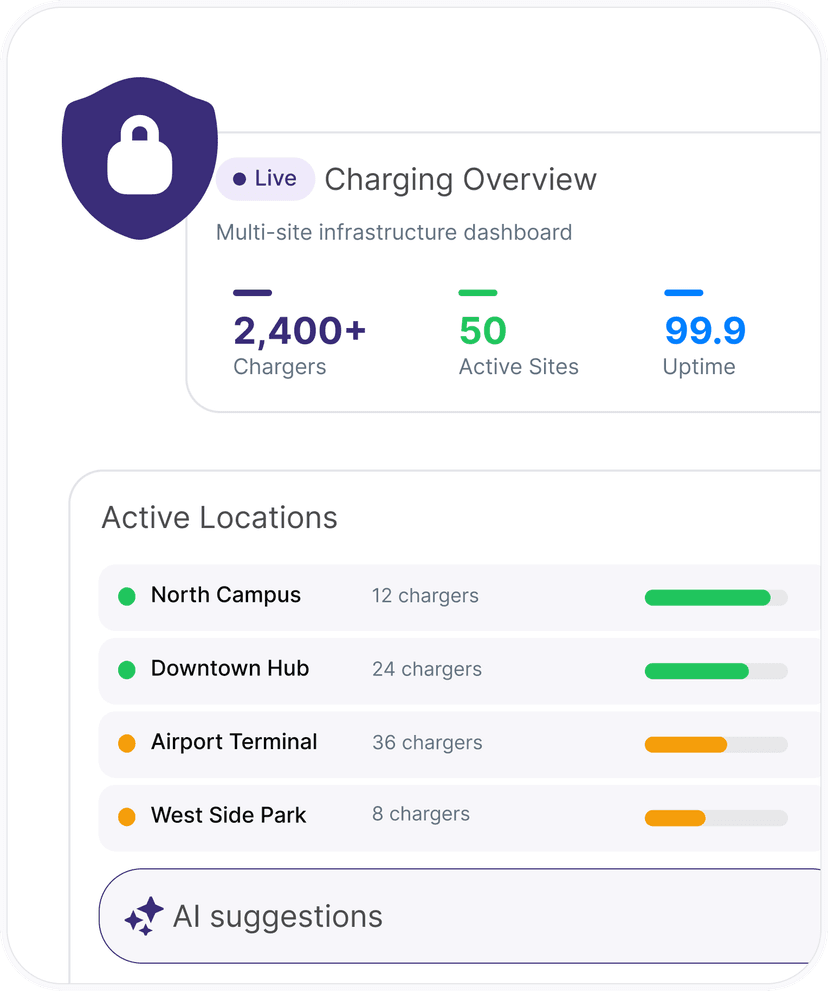Open the AI suggestions bar
This screenshot has width=828, height=991.
pyautogui.click(x=460, y=916)
